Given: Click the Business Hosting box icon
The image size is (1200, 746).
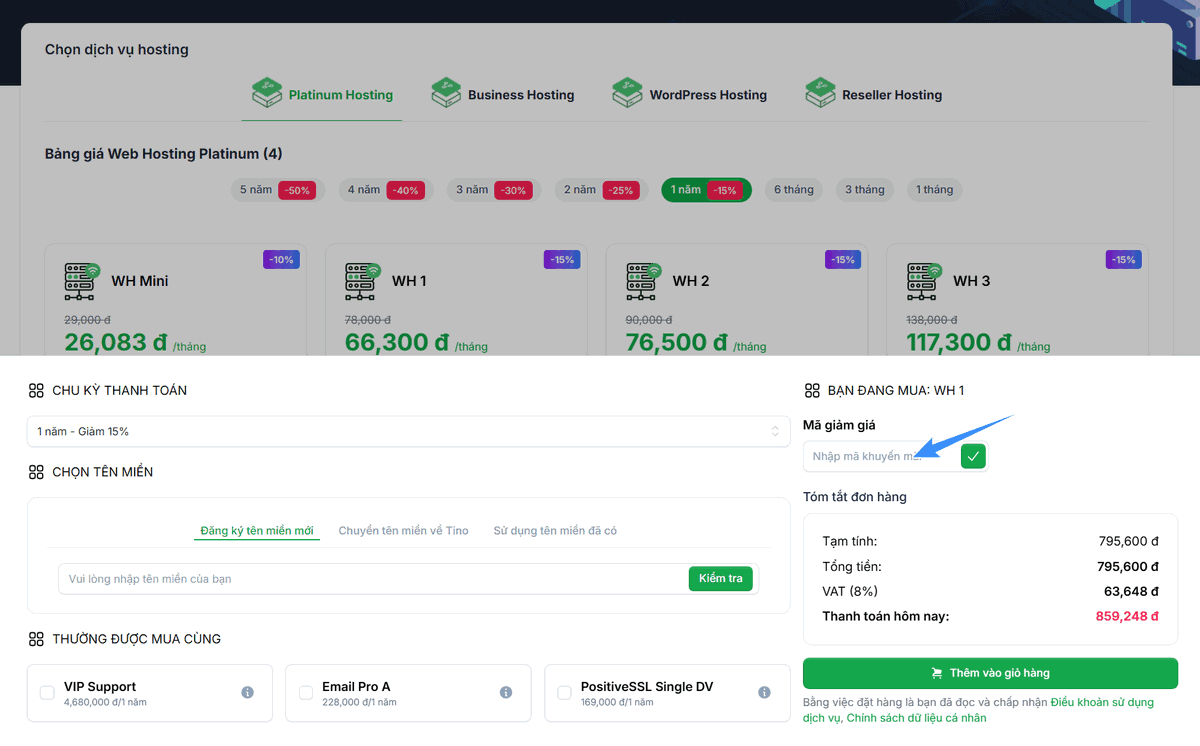Looking at the screenshot, I should pos(446,94).
